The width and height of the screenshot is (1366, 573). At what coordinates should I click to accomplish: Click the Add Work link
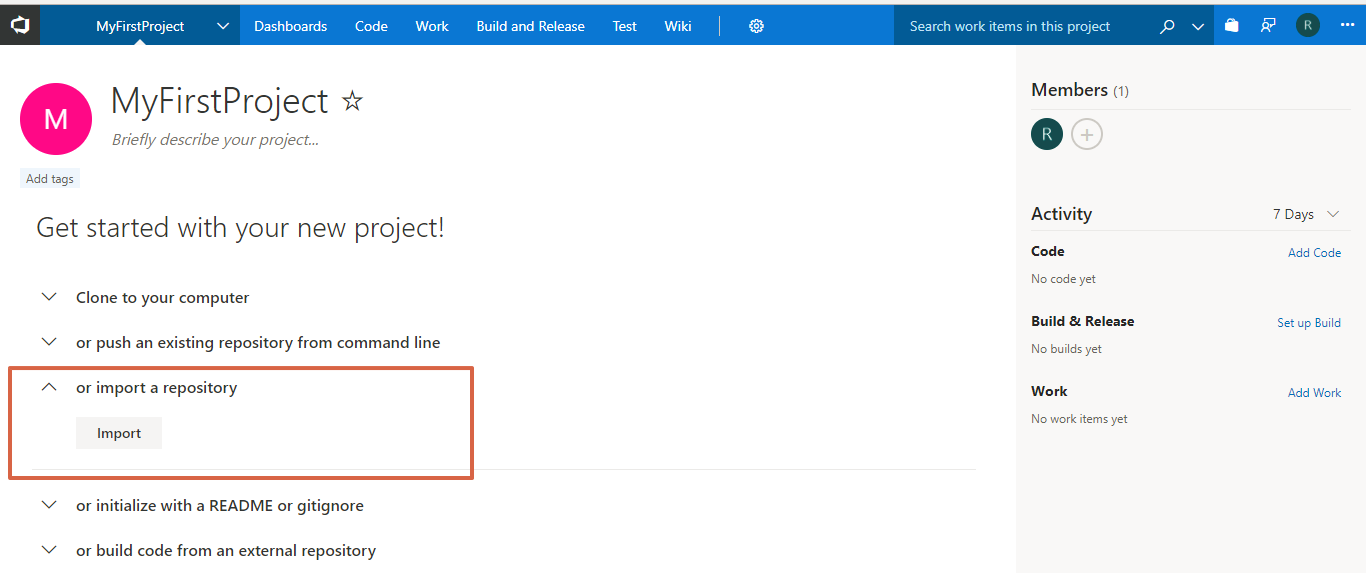pyautogui.click(x=1314, y=393)
